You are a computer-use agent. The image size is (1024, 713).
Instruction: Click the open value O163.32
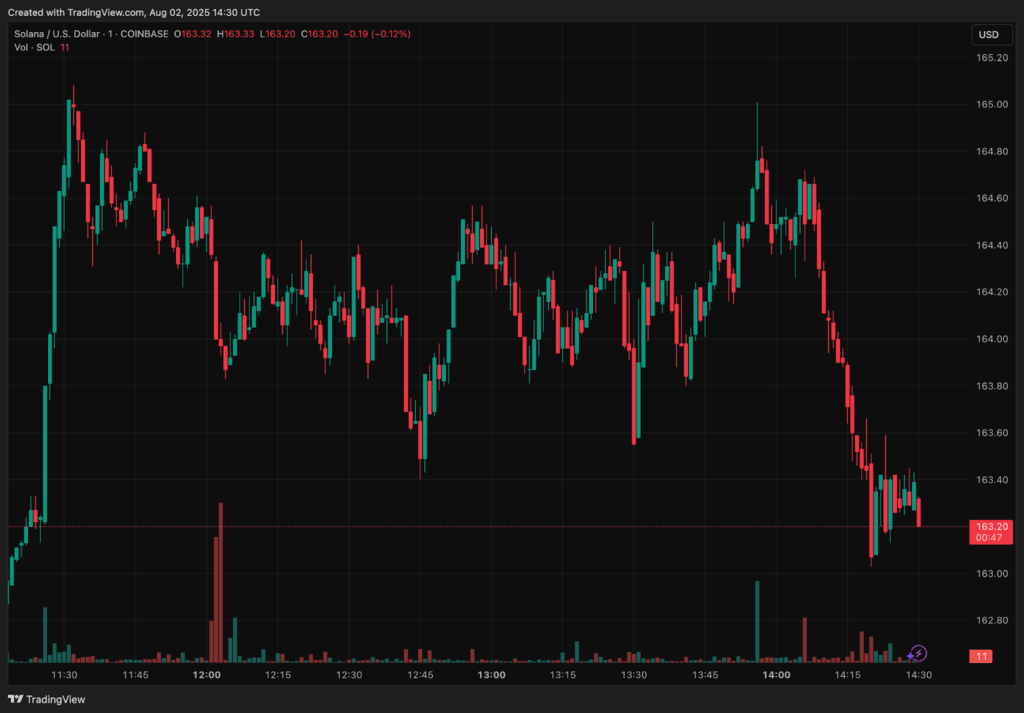tap(193, 34)
